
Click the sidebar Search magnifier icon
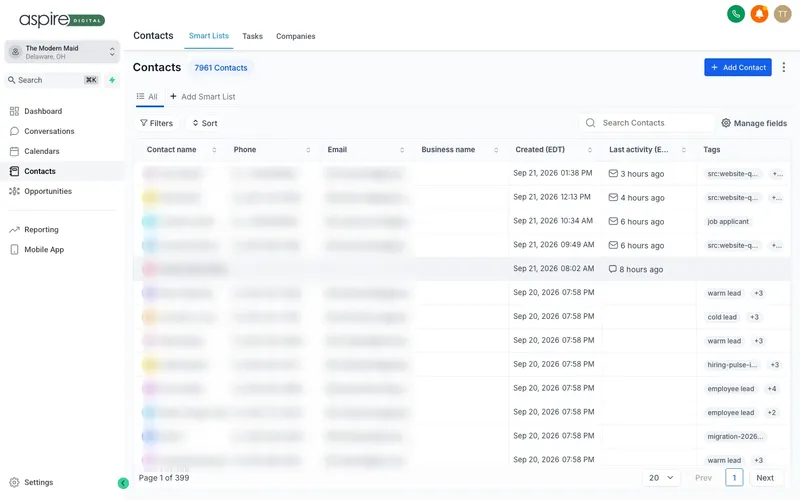[x=11, y=80]
